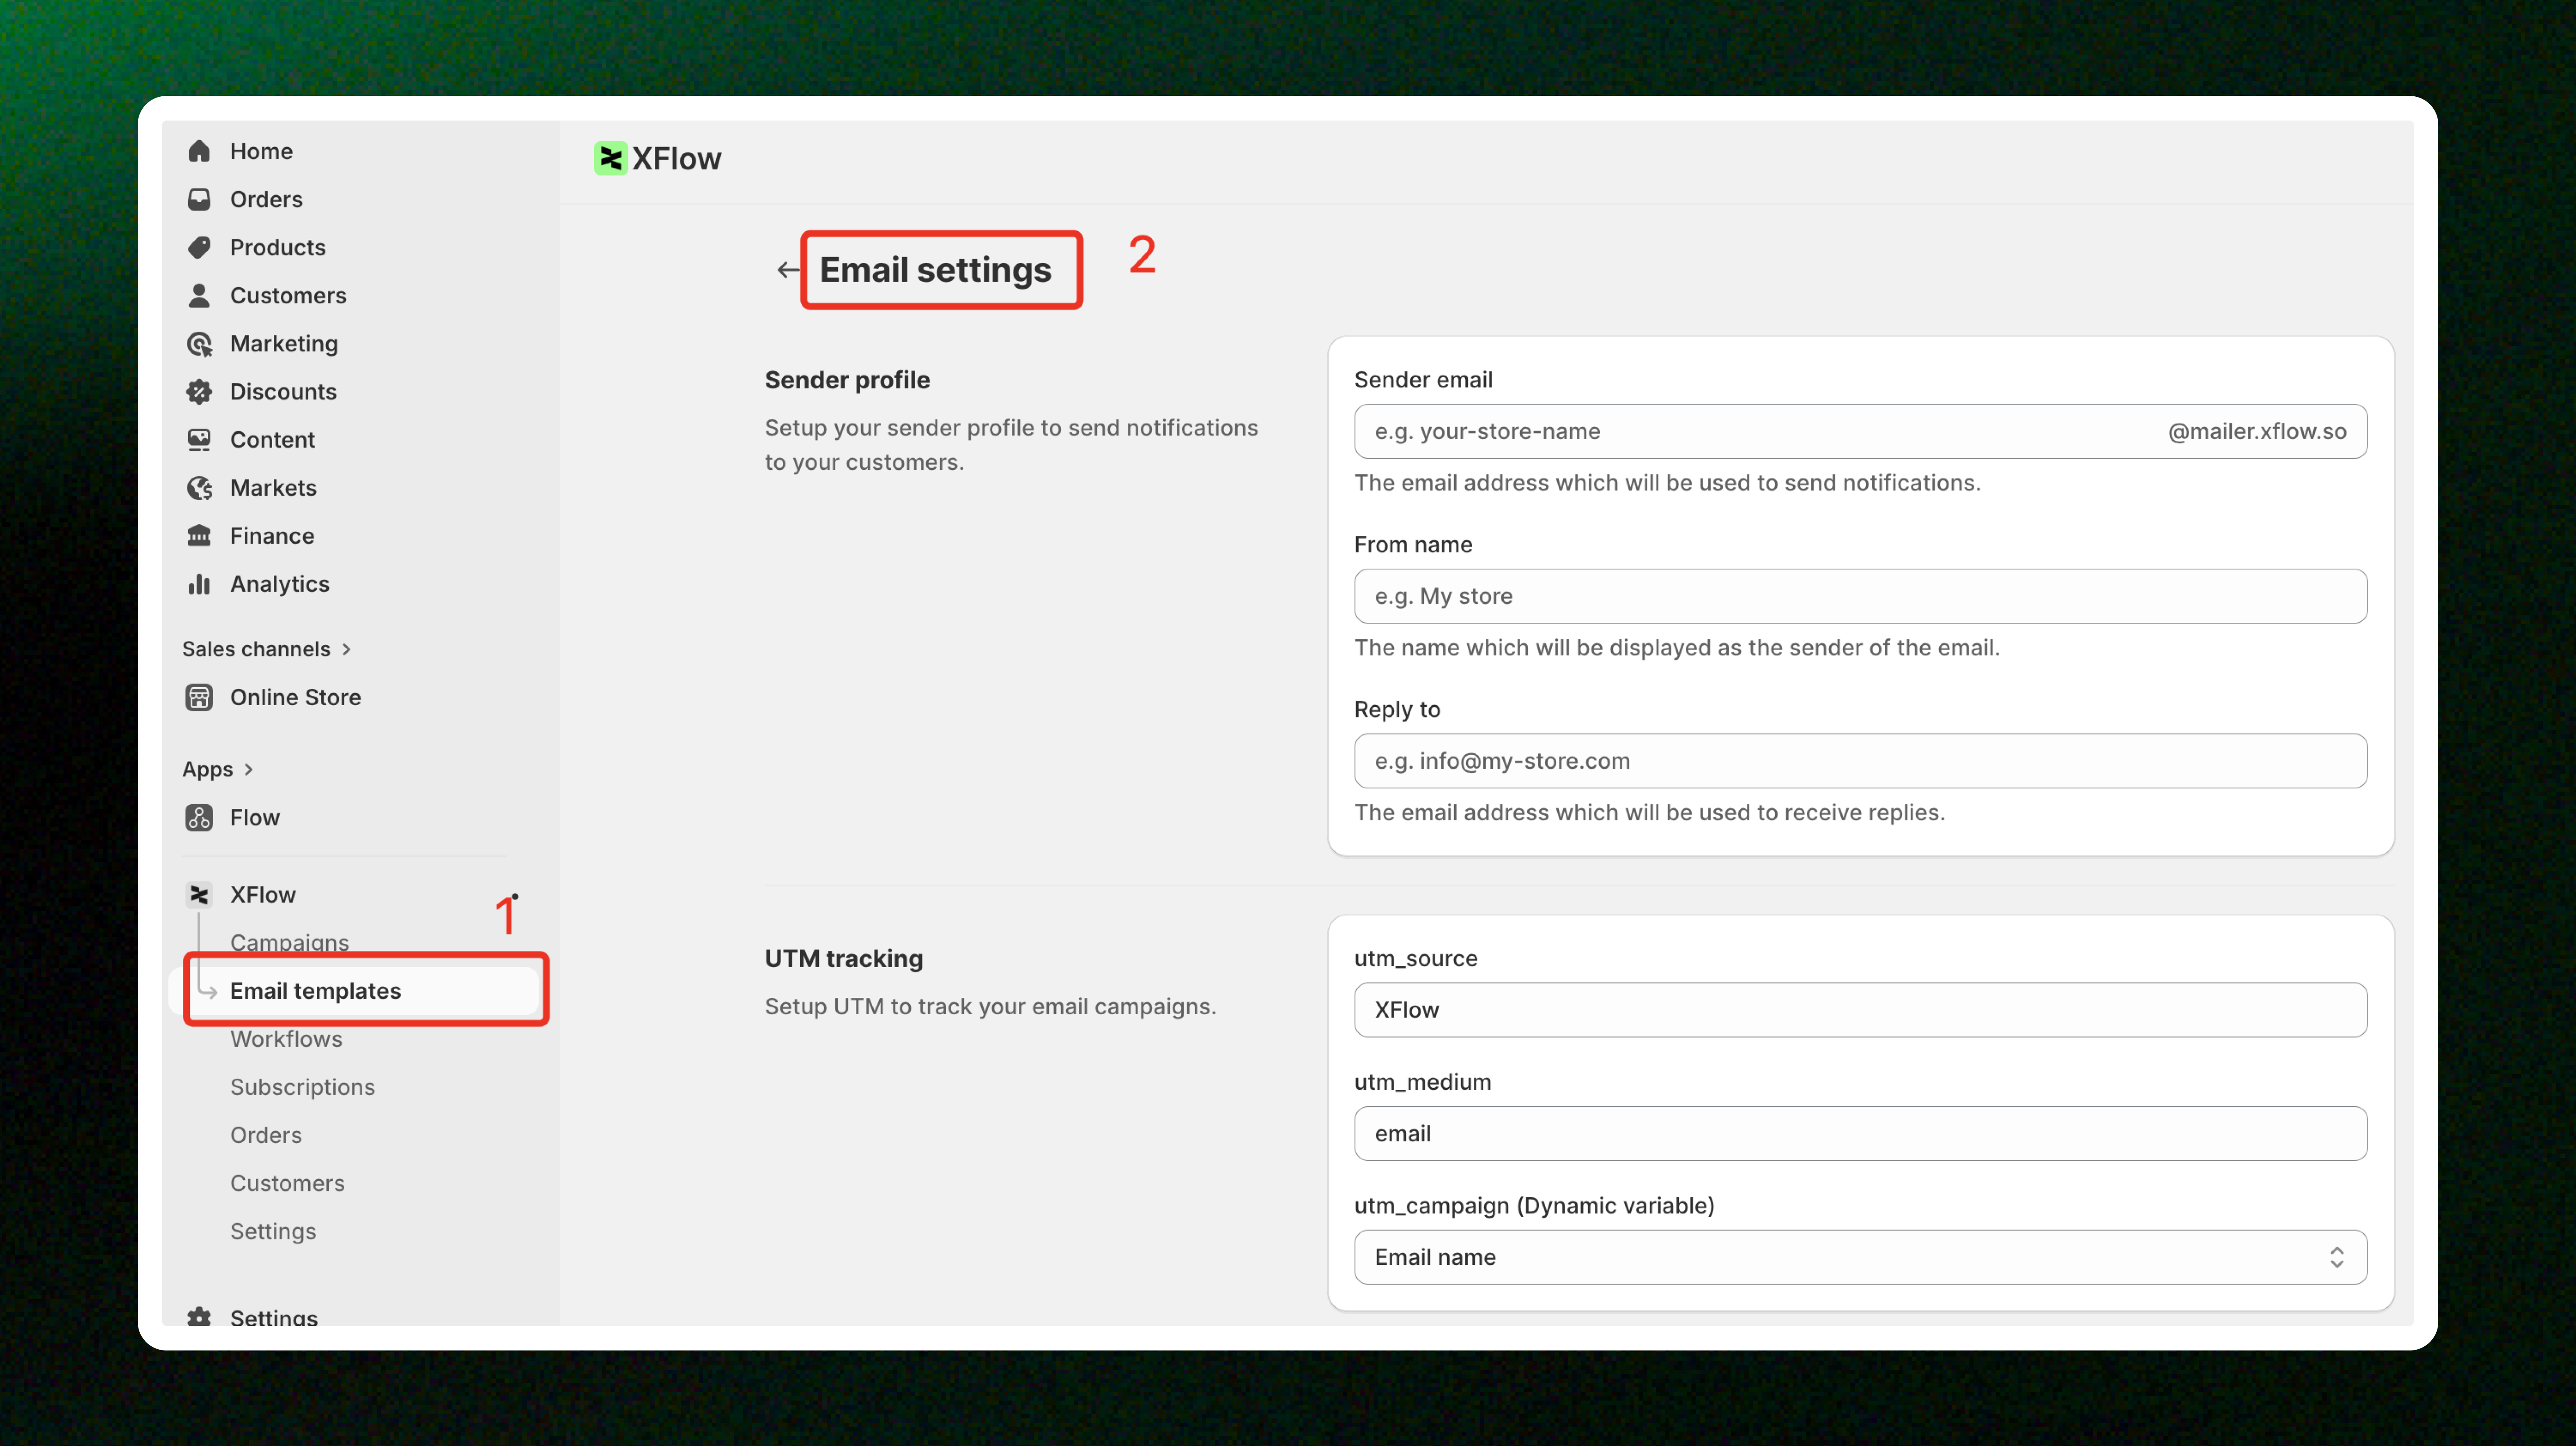Open Orders in the main sidebar
The width and height of the screenshot is (2576, 1446).
pyautogui.click(x=266, y=199)
